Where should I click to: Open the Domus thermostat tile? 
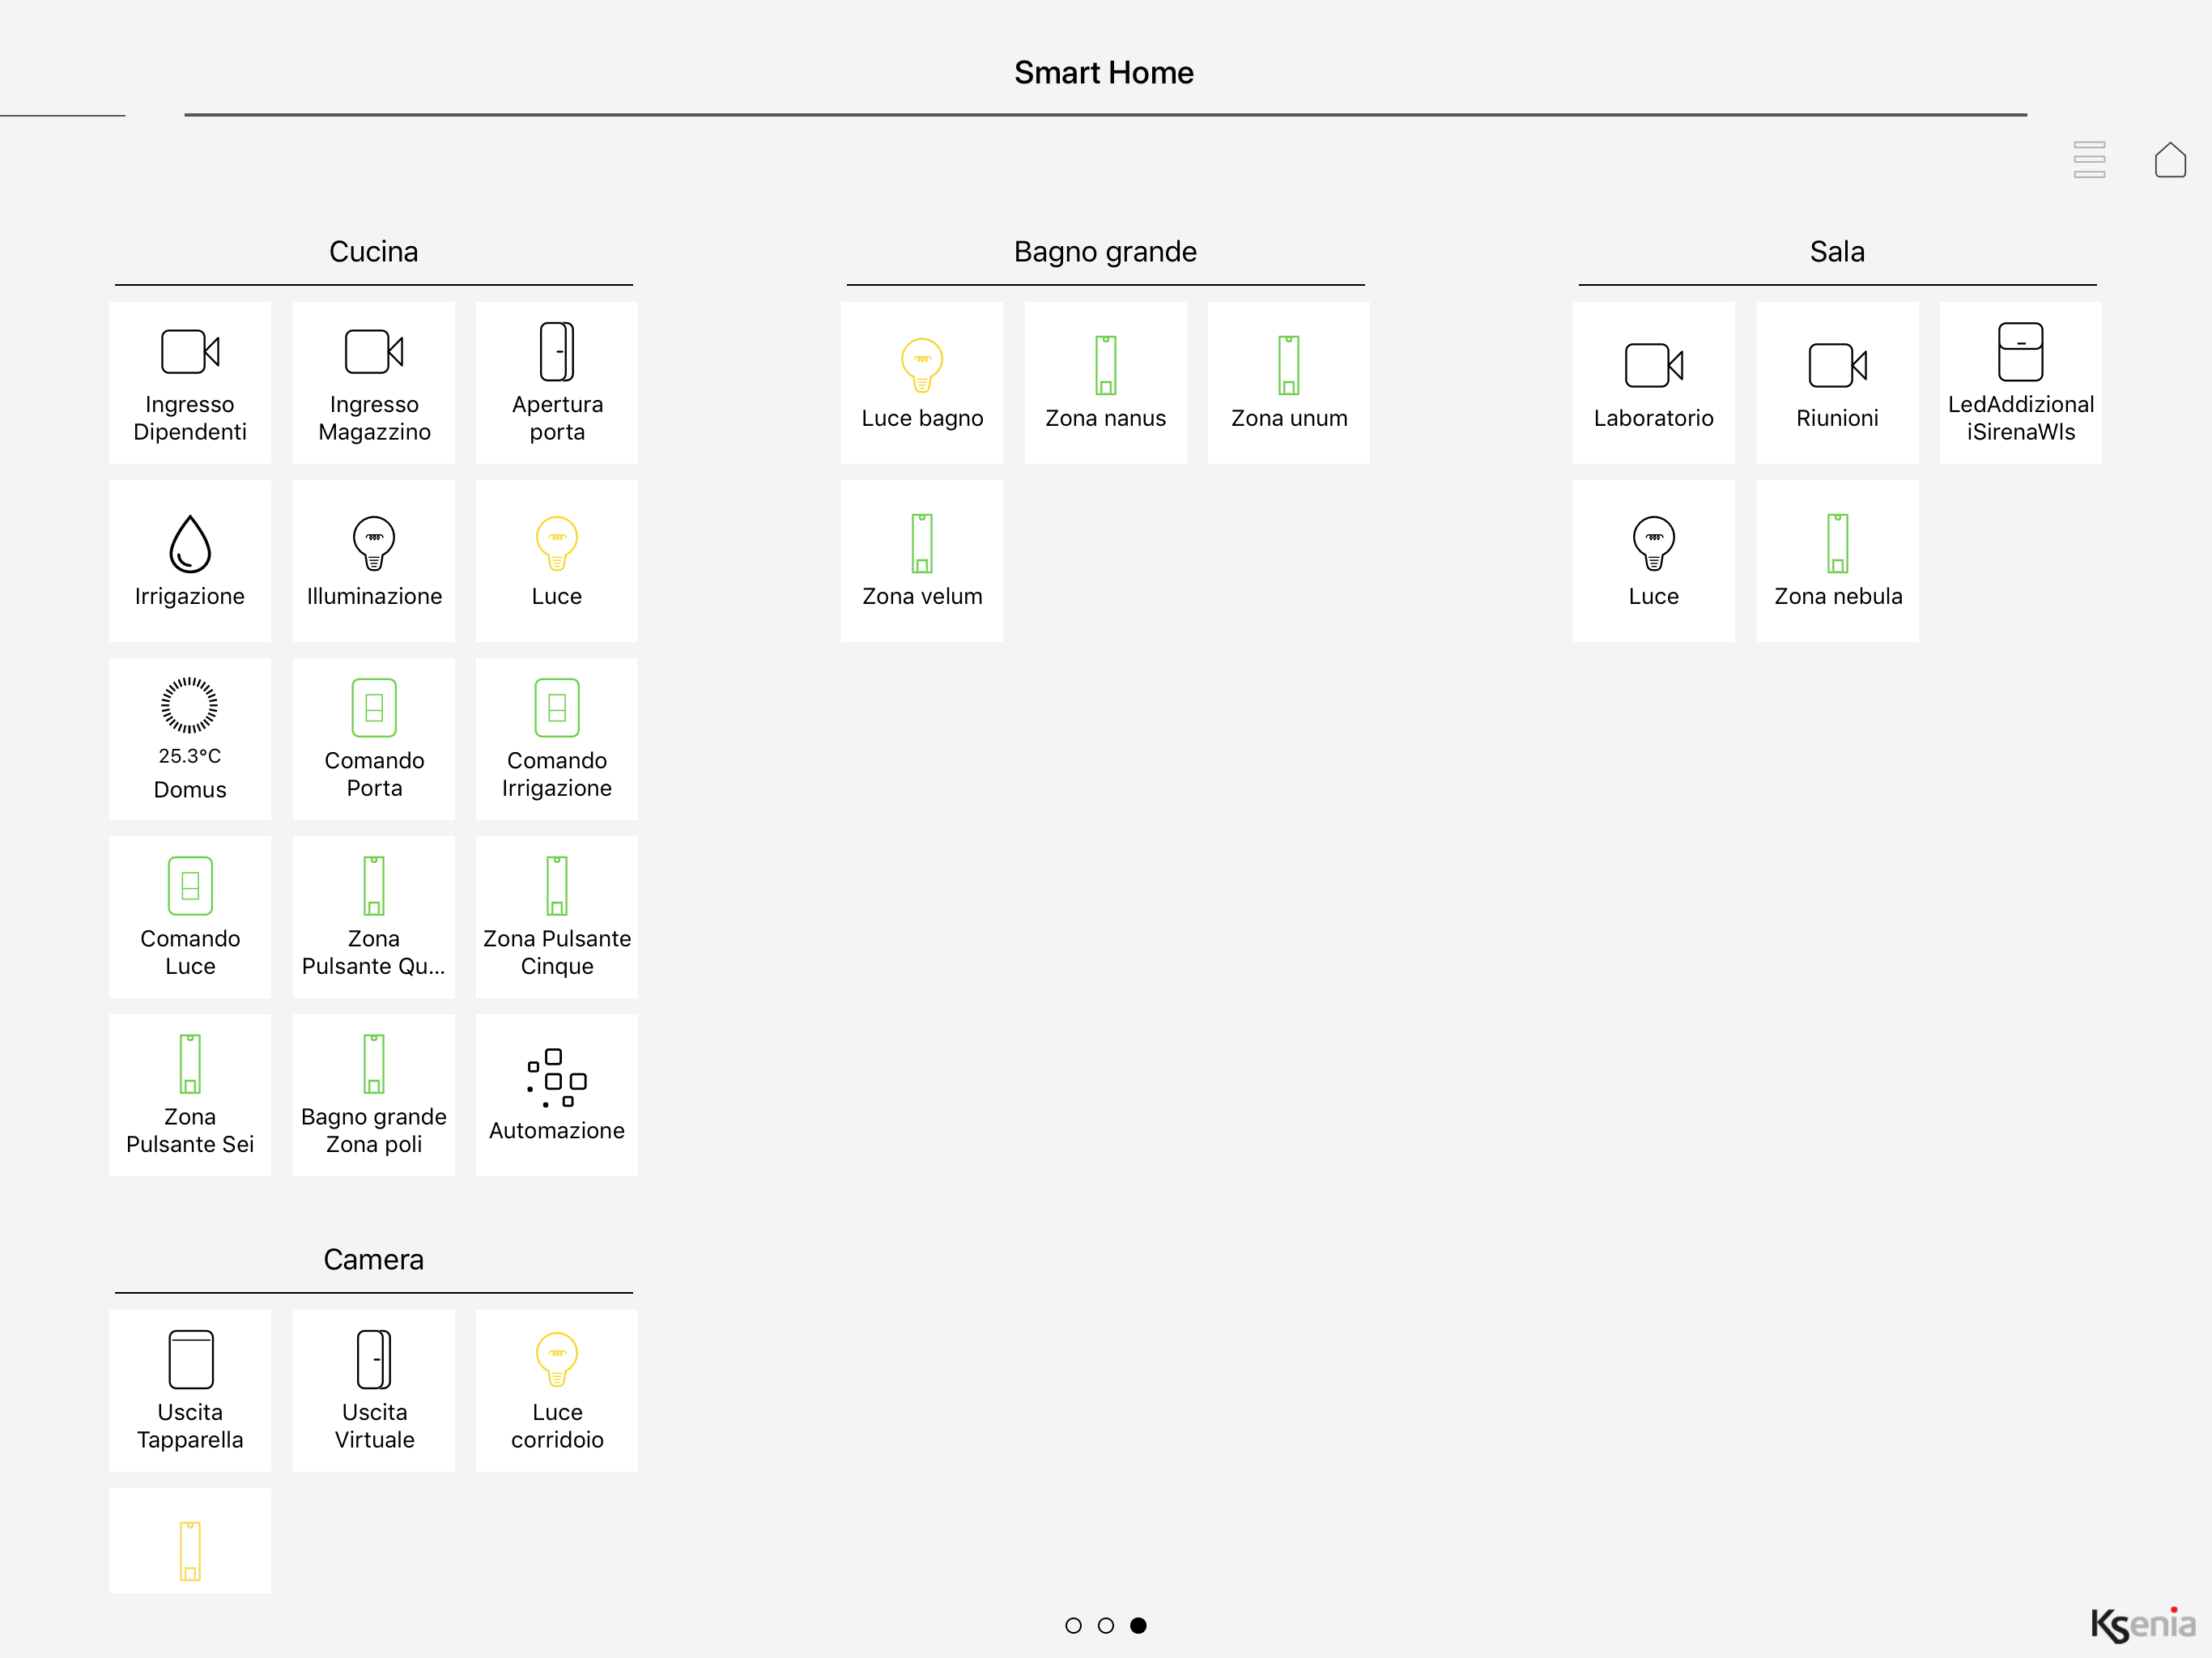tap(190, 739)
